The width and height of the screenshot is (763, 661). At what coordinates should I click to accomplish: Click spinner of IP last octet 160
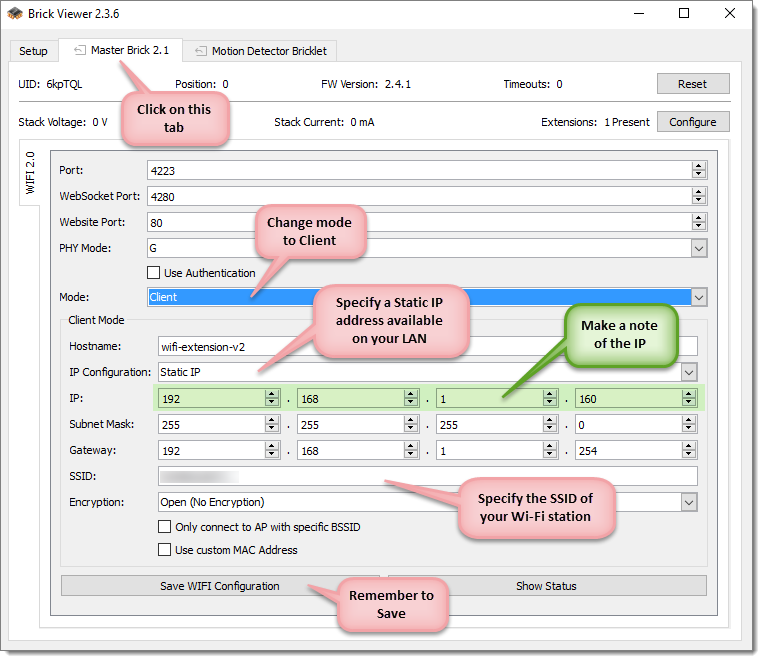click(689, 398)
